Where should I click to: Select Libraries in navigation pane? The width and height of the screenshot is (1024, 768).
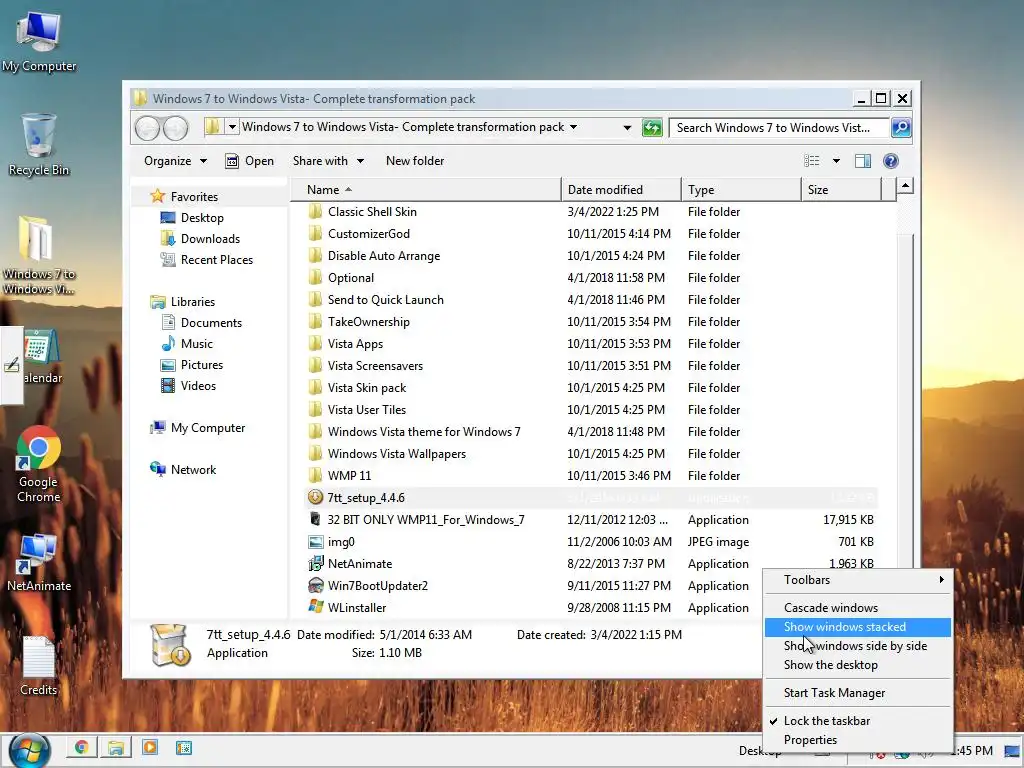(193, 302)
